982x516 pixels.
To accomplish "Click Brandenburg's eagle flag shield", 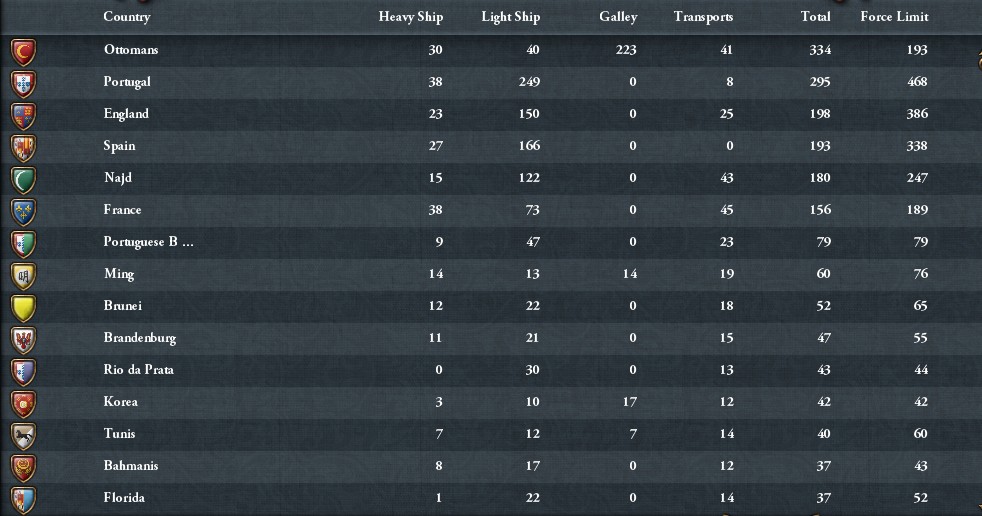I will 23,338.
